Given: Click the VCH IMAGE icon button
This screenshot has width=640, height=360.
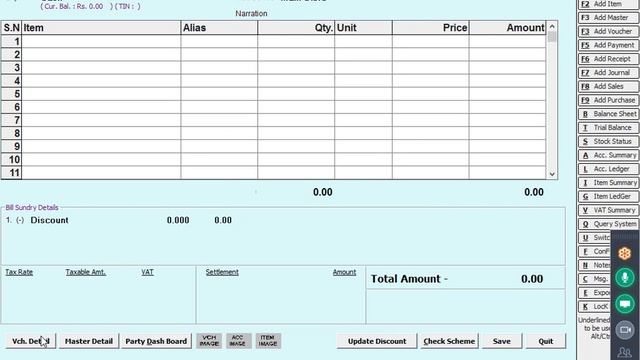Looking at the screenshot, I should coord(209,341).
